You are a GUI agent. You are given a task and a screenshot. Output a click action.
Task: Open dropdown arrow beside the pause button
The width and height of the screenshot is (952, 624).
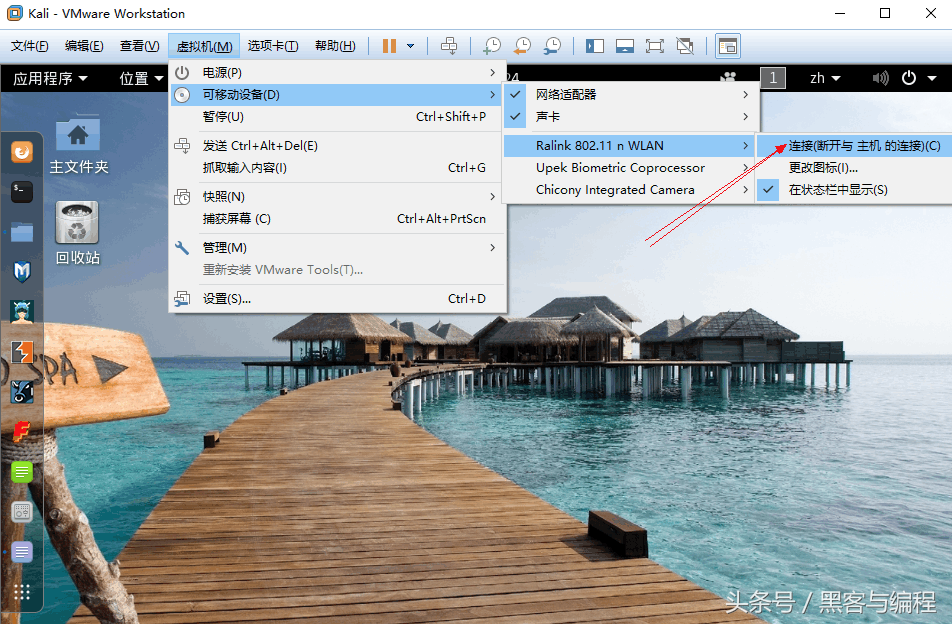pyautogui.click(x=410, y=46)
